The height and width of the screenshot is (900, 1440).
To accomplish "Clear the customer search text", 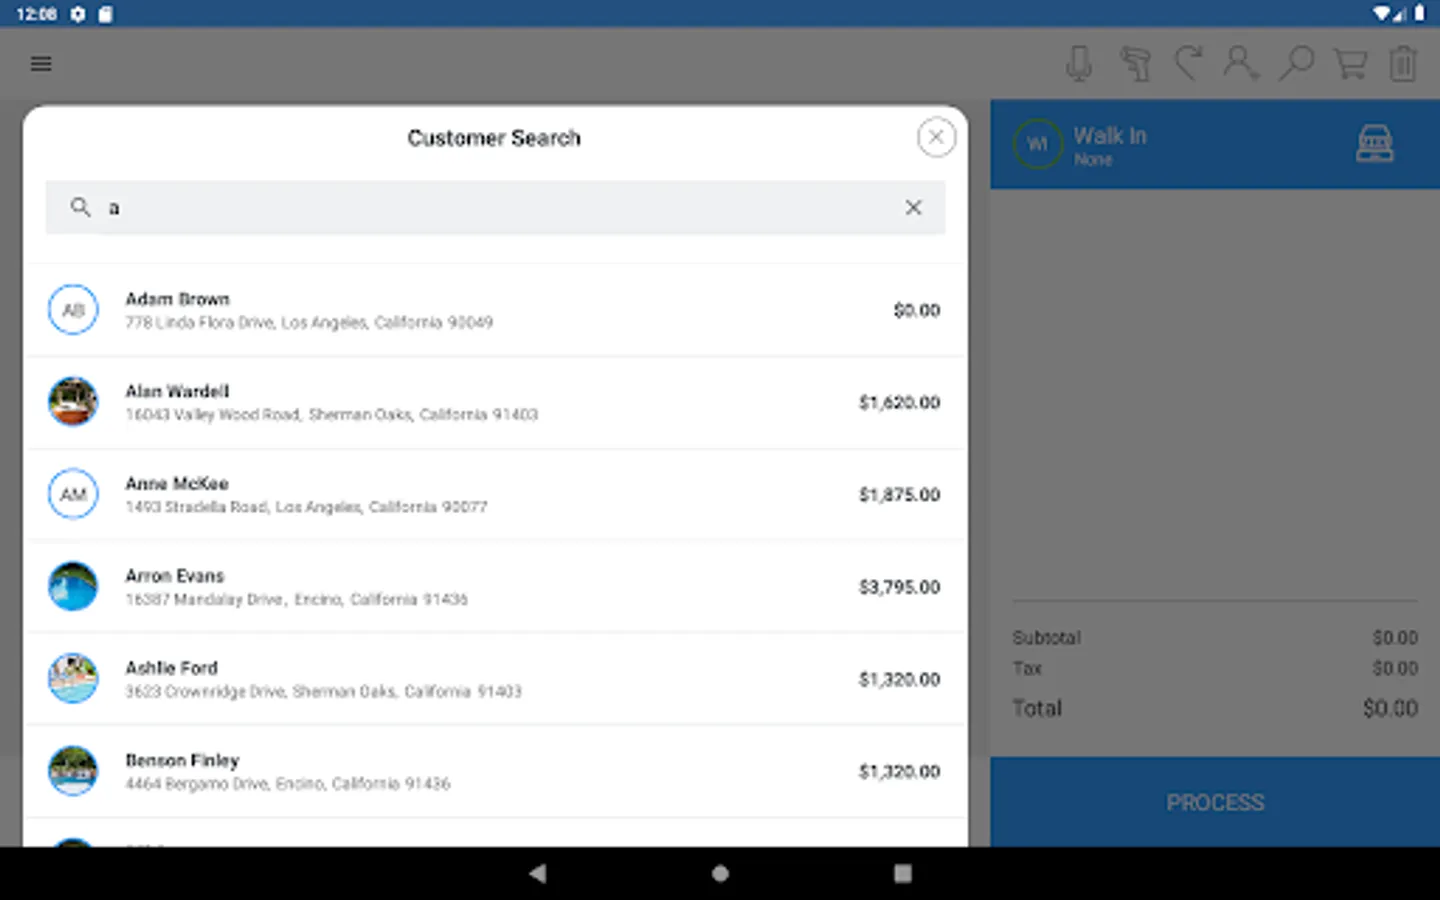I will pos(913,208).
